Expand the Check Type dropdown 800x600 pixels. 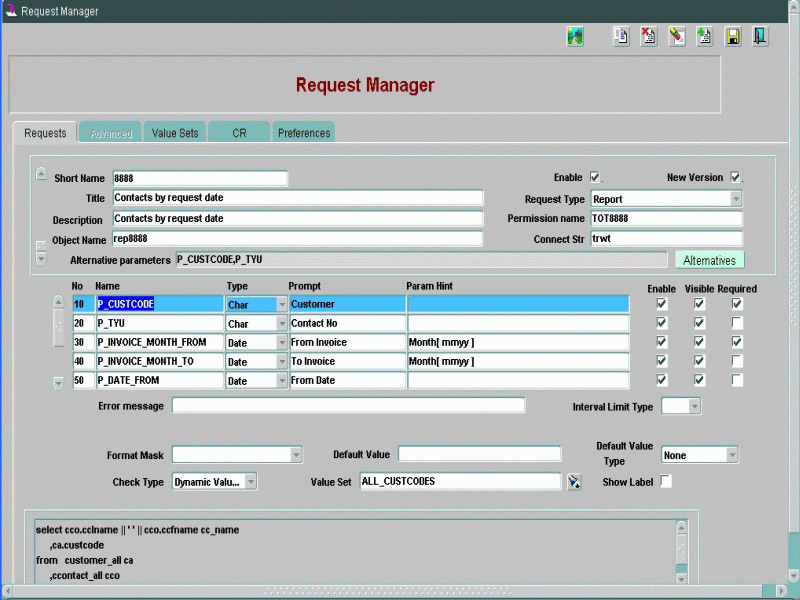click(x=250, y=482)
